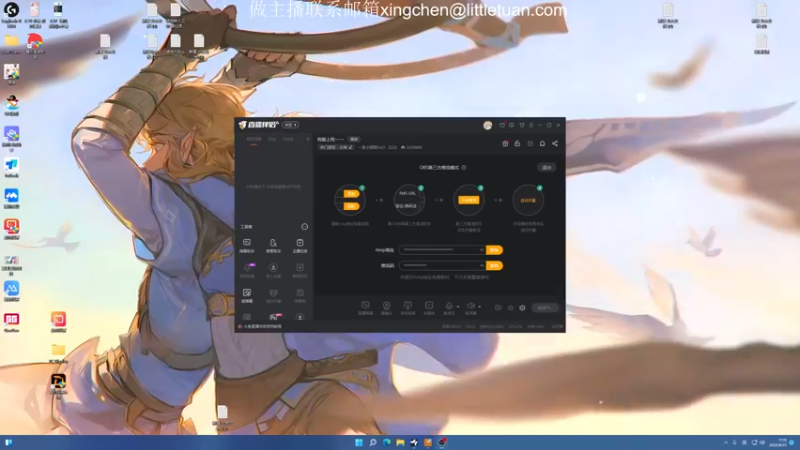Switch to the second tab in left panel

click(x=272, y=139)
